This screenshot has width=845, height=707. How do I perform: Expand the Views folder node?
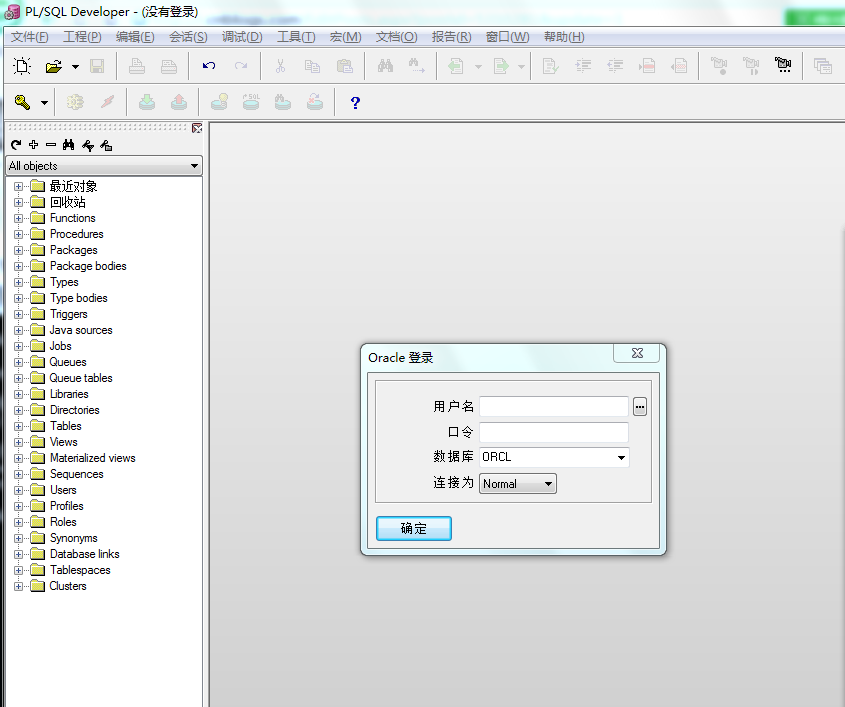tap(18, 442)
